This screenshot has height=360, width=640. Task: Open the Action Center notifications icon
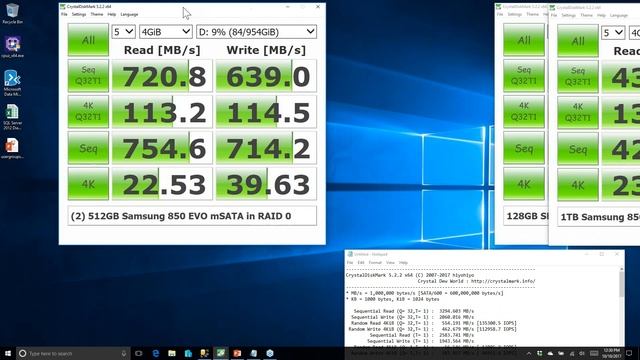point(629,353)
